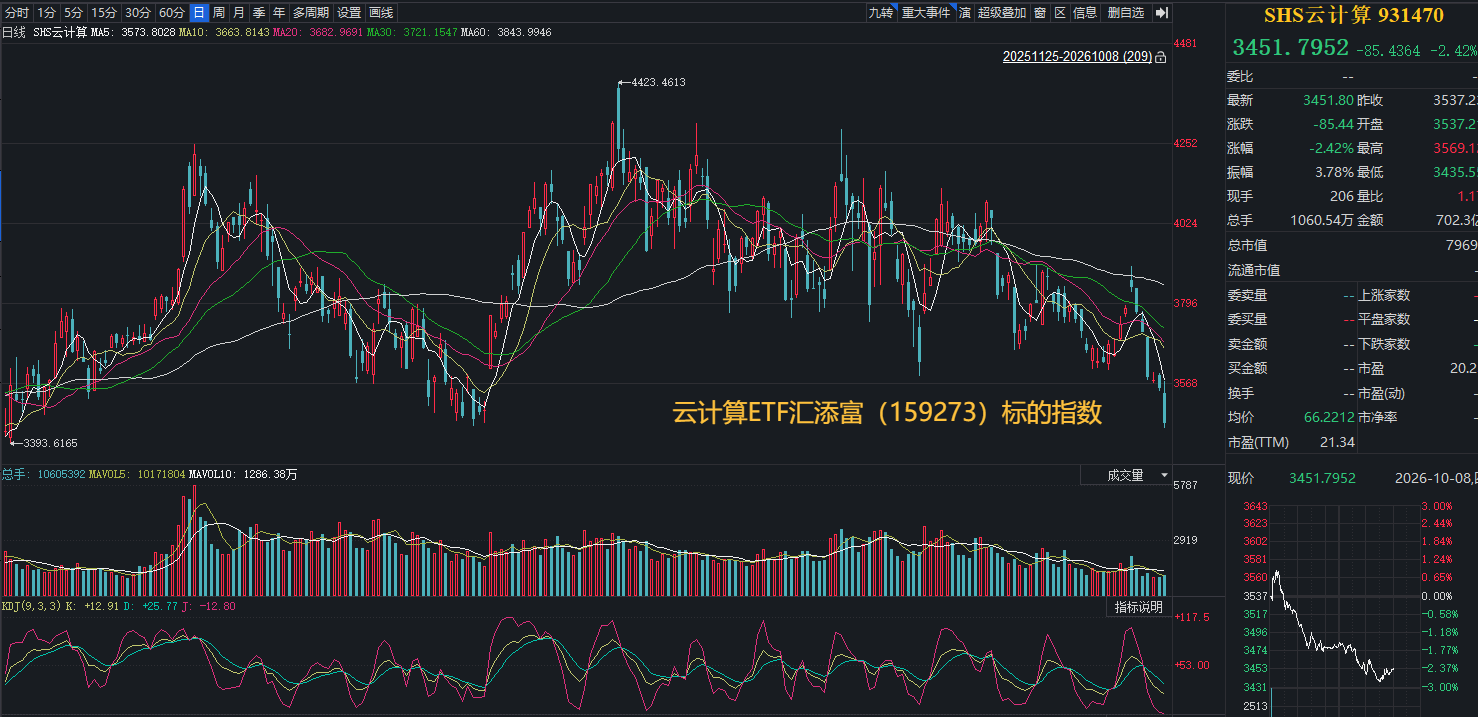Switch to the 年 yearly chart
This screenshot has width=1478, height=717.
point(279,13)
